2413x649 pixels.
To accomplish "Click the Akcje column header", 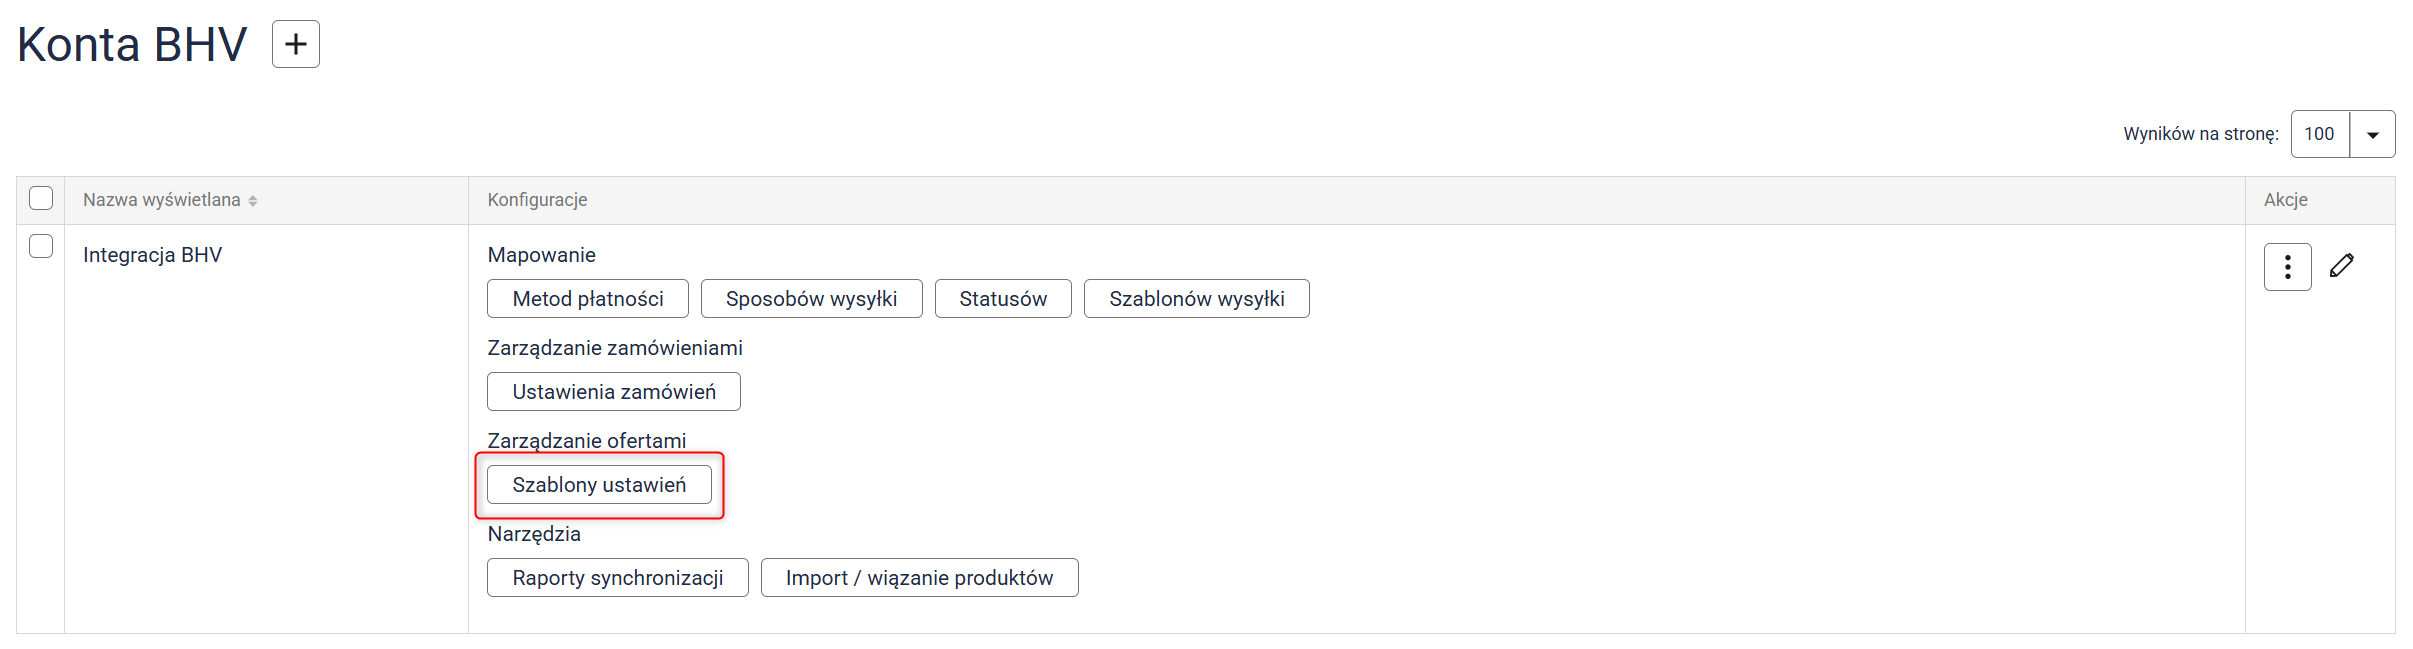I will pos(2285,200).
